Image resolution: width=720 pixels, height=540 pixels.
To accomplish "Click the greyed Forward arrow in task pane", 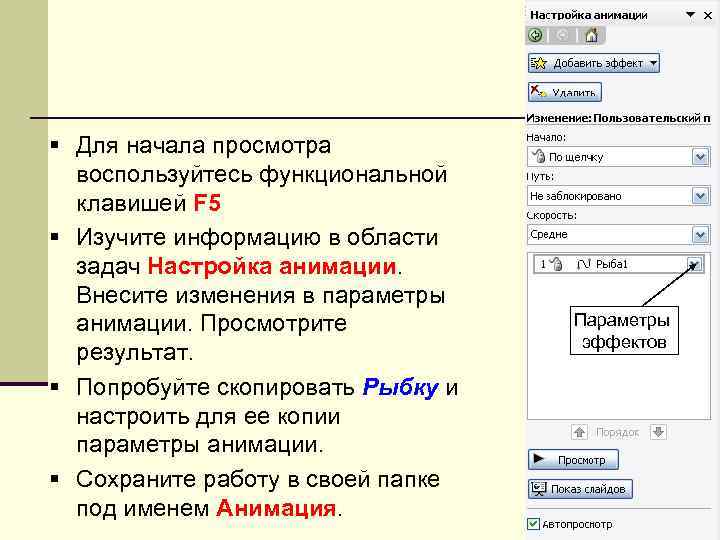I will [562, 35].
